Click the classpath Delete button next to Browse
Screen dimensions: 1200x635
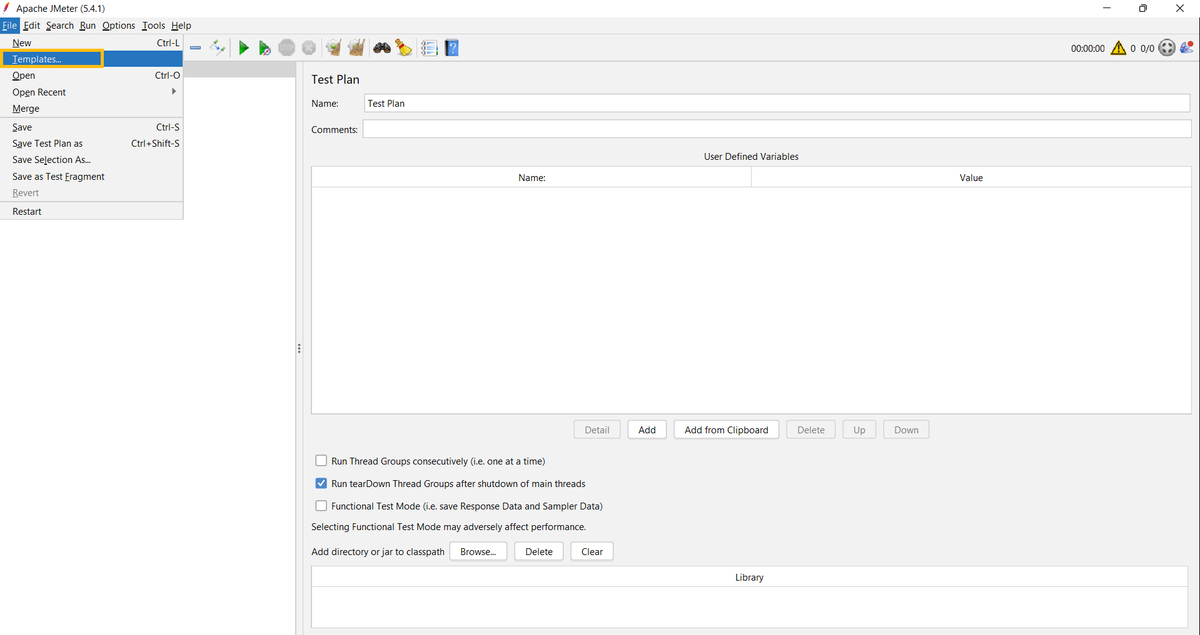pyautogui.click(x=539, y=551)
